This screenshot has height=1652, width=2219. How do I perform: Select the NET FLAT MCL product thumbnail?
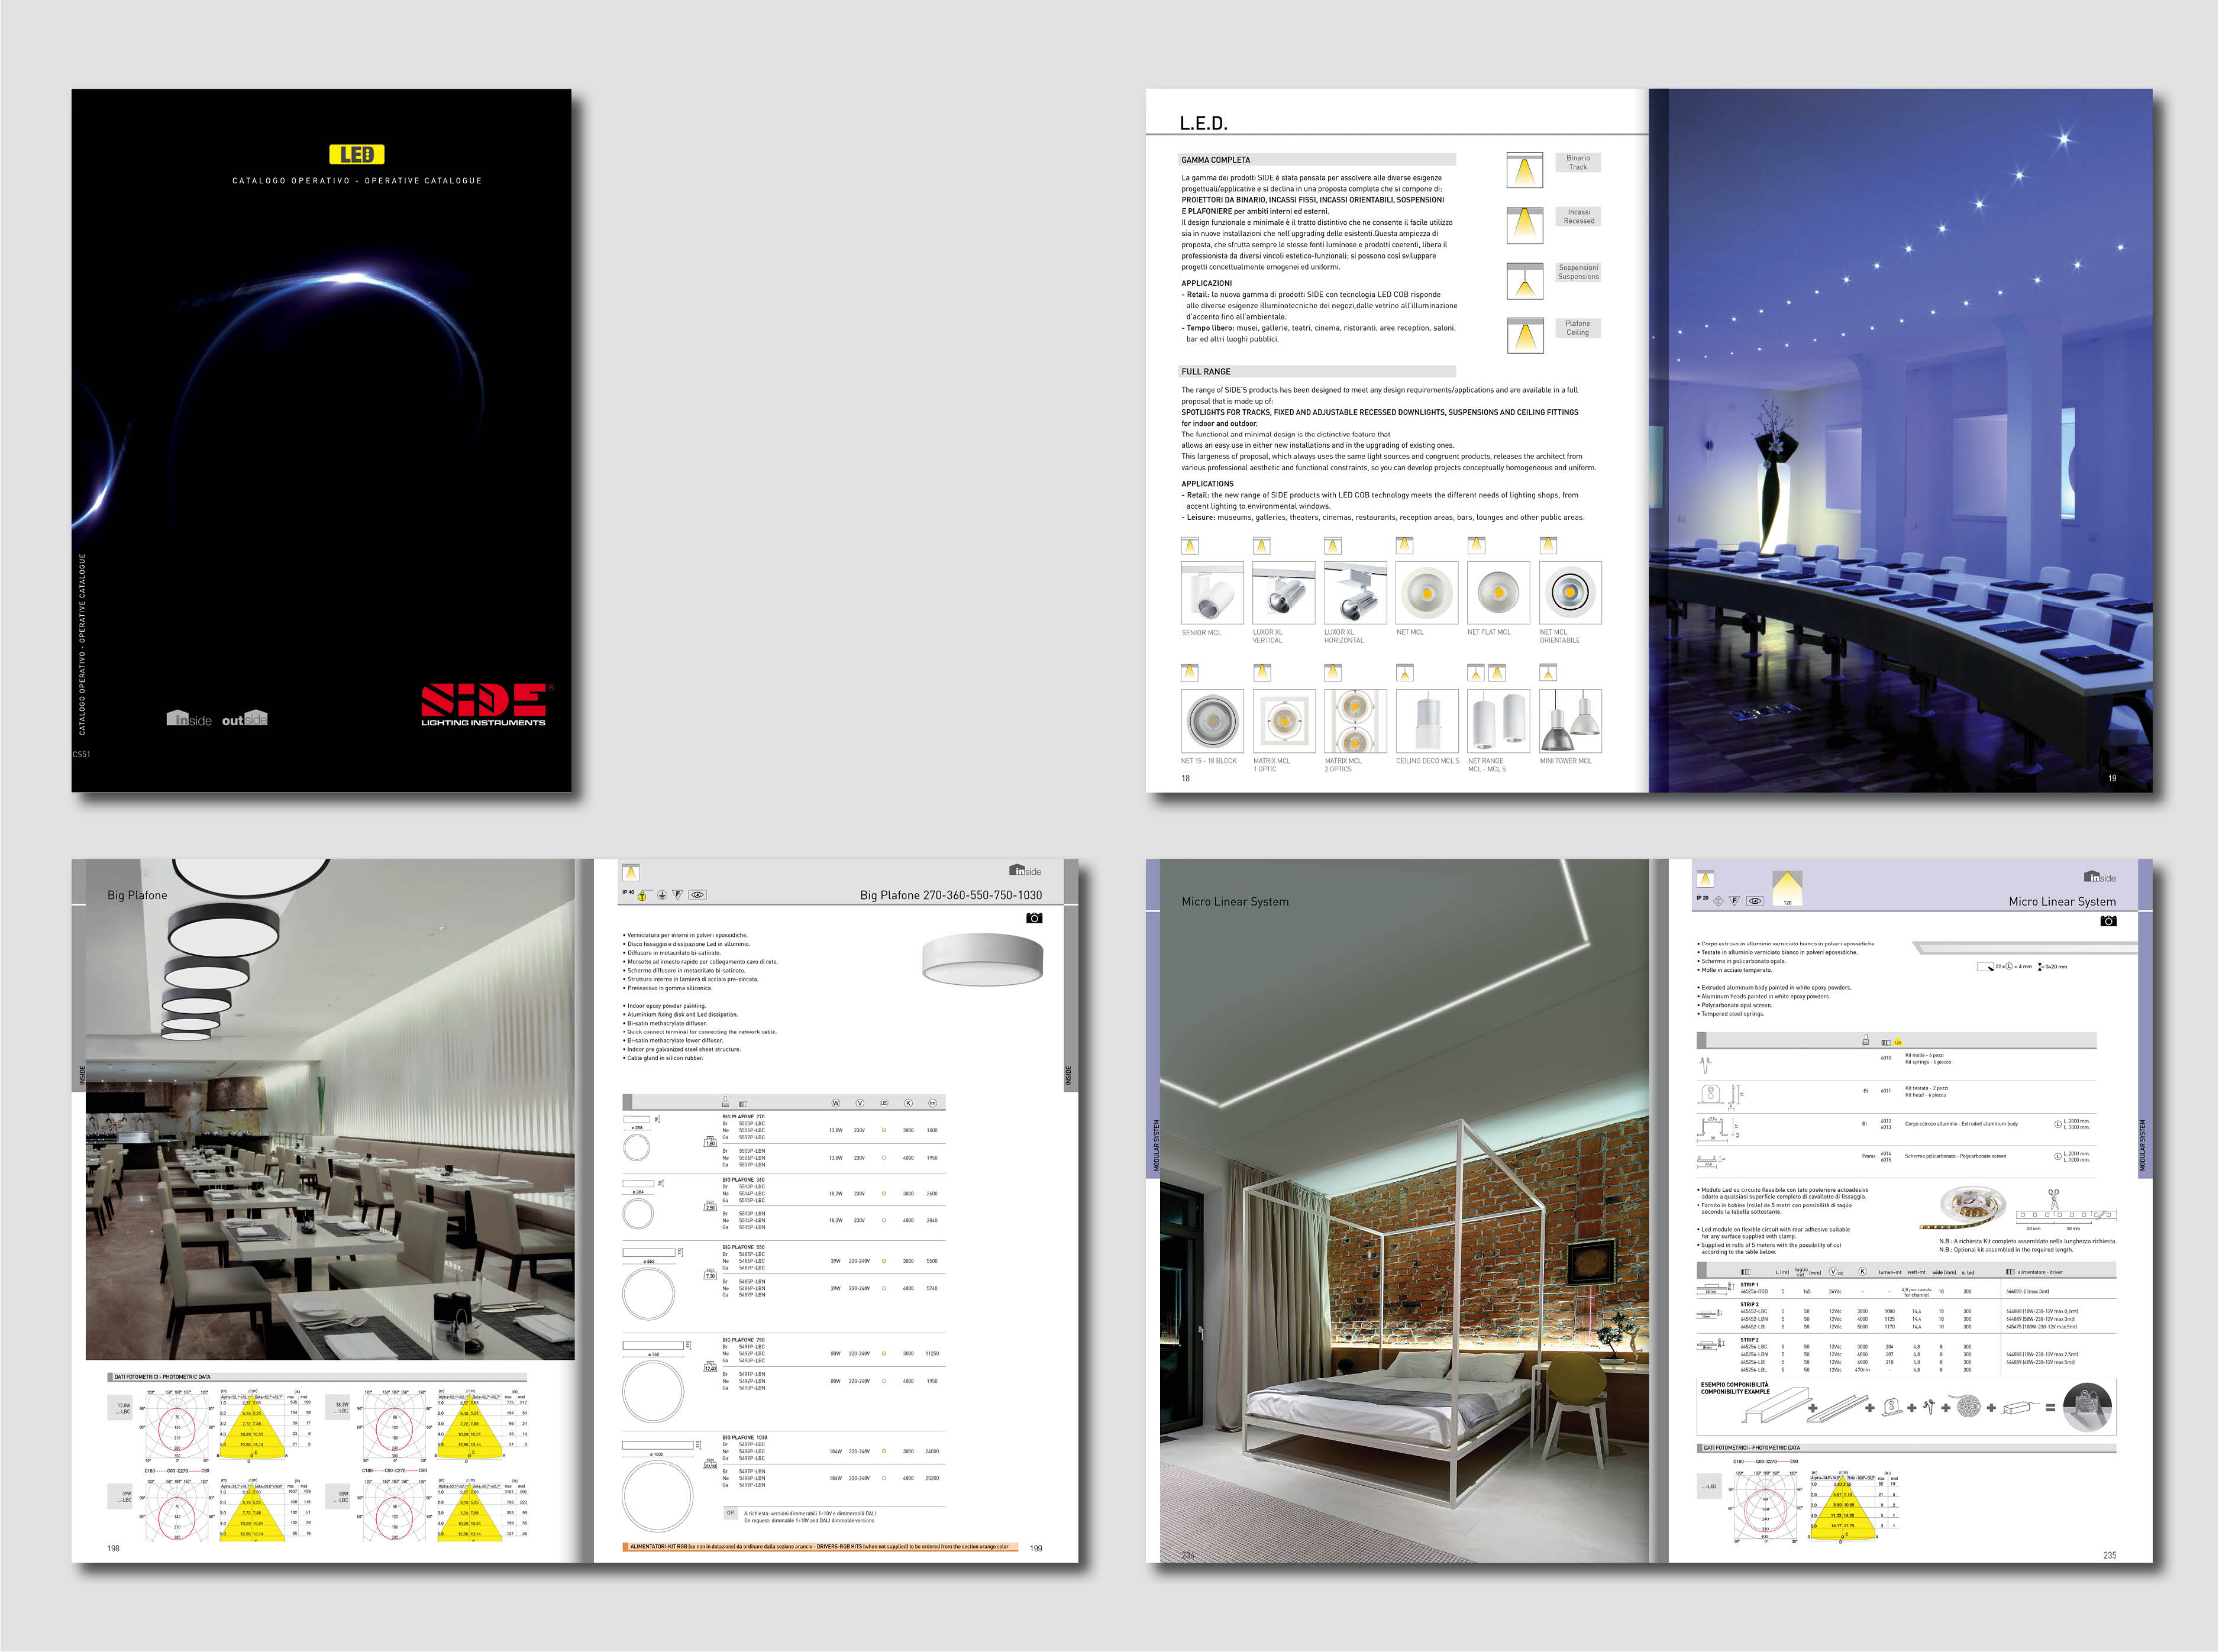point(1498,593)
